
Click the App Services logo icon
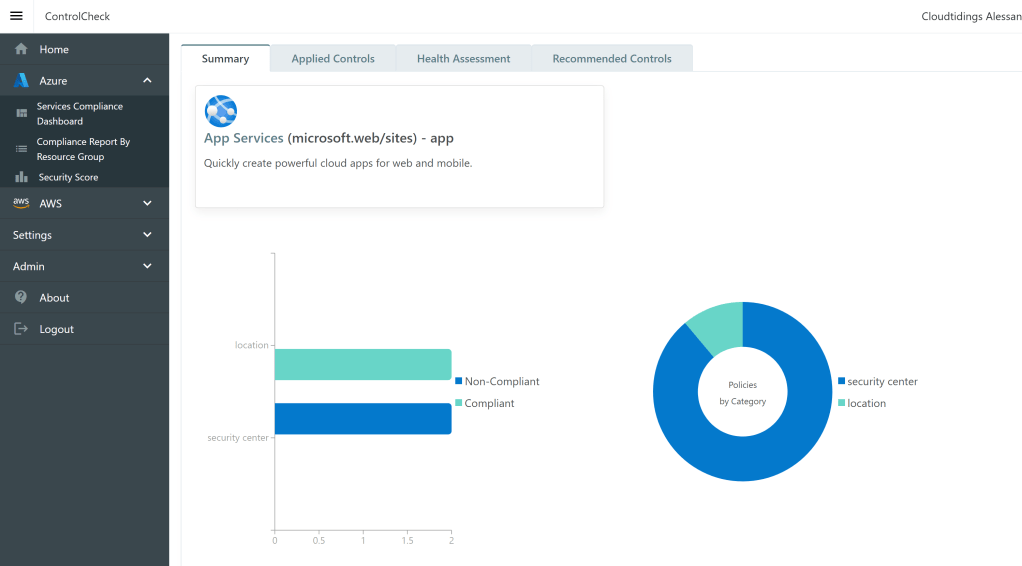[x=220, y=110]
